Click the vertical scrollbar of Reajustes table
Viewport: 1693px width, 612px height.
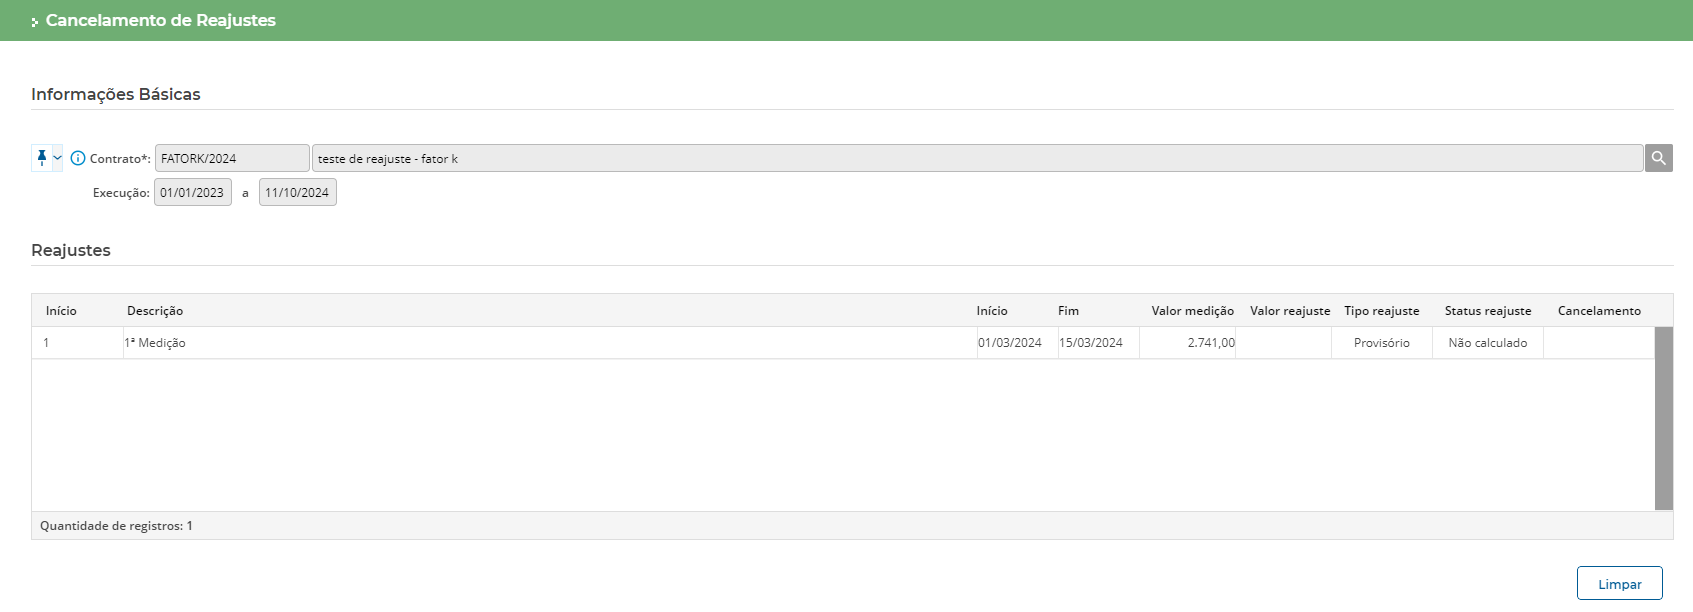(1663, 418)
